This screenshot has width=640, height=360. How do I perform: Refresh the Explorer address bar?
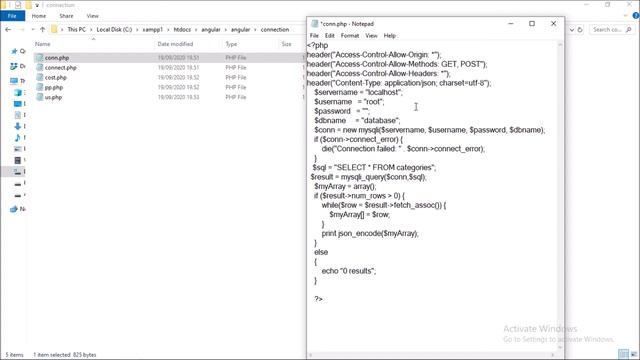tap(580, 30)
